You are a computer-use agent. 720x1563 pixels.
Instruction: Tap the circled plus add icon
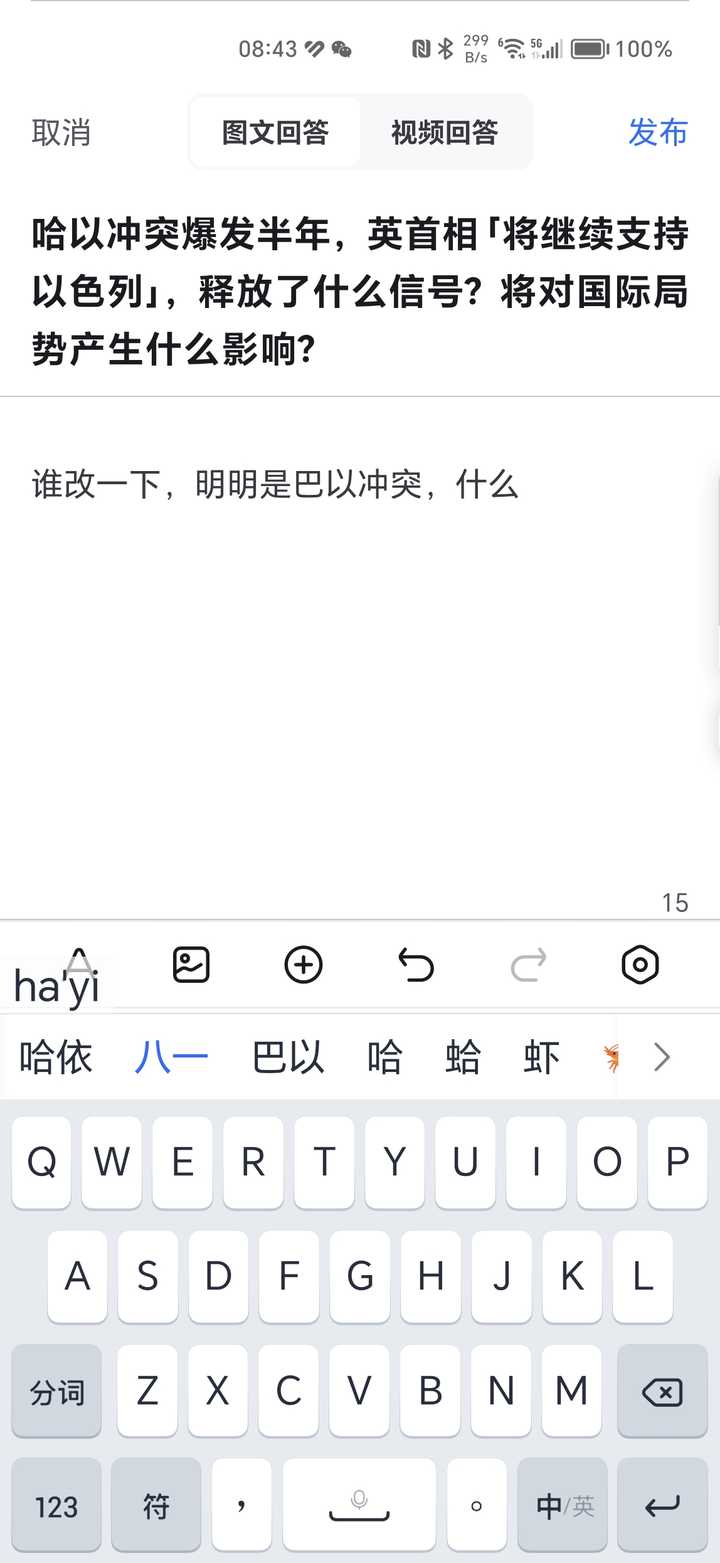[x=304, y=965]
